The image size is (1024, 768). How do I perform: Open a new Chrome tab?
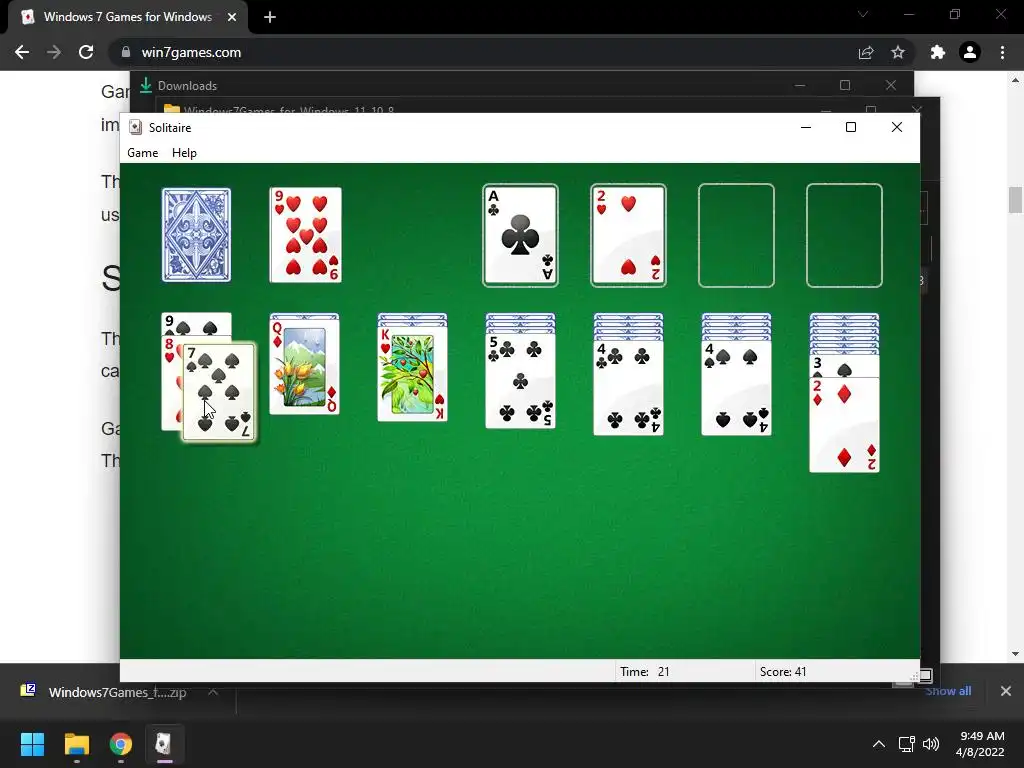[270, 17]
